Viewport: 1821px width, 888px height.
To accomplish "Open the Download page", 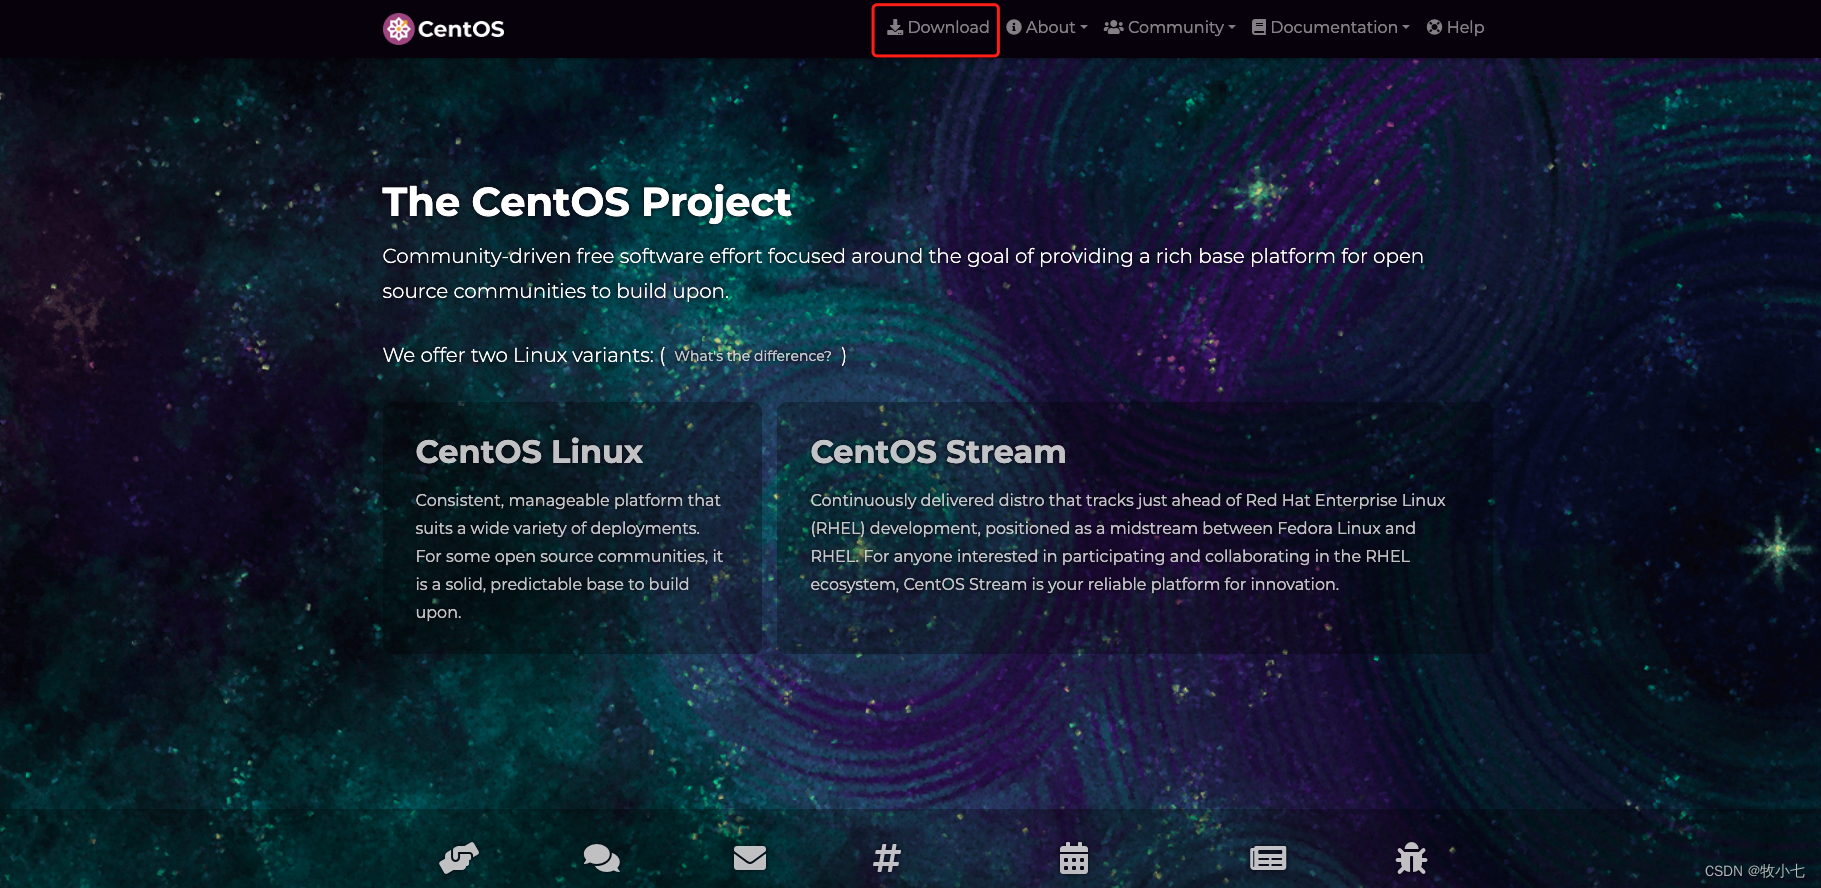I will coord(938,28).
